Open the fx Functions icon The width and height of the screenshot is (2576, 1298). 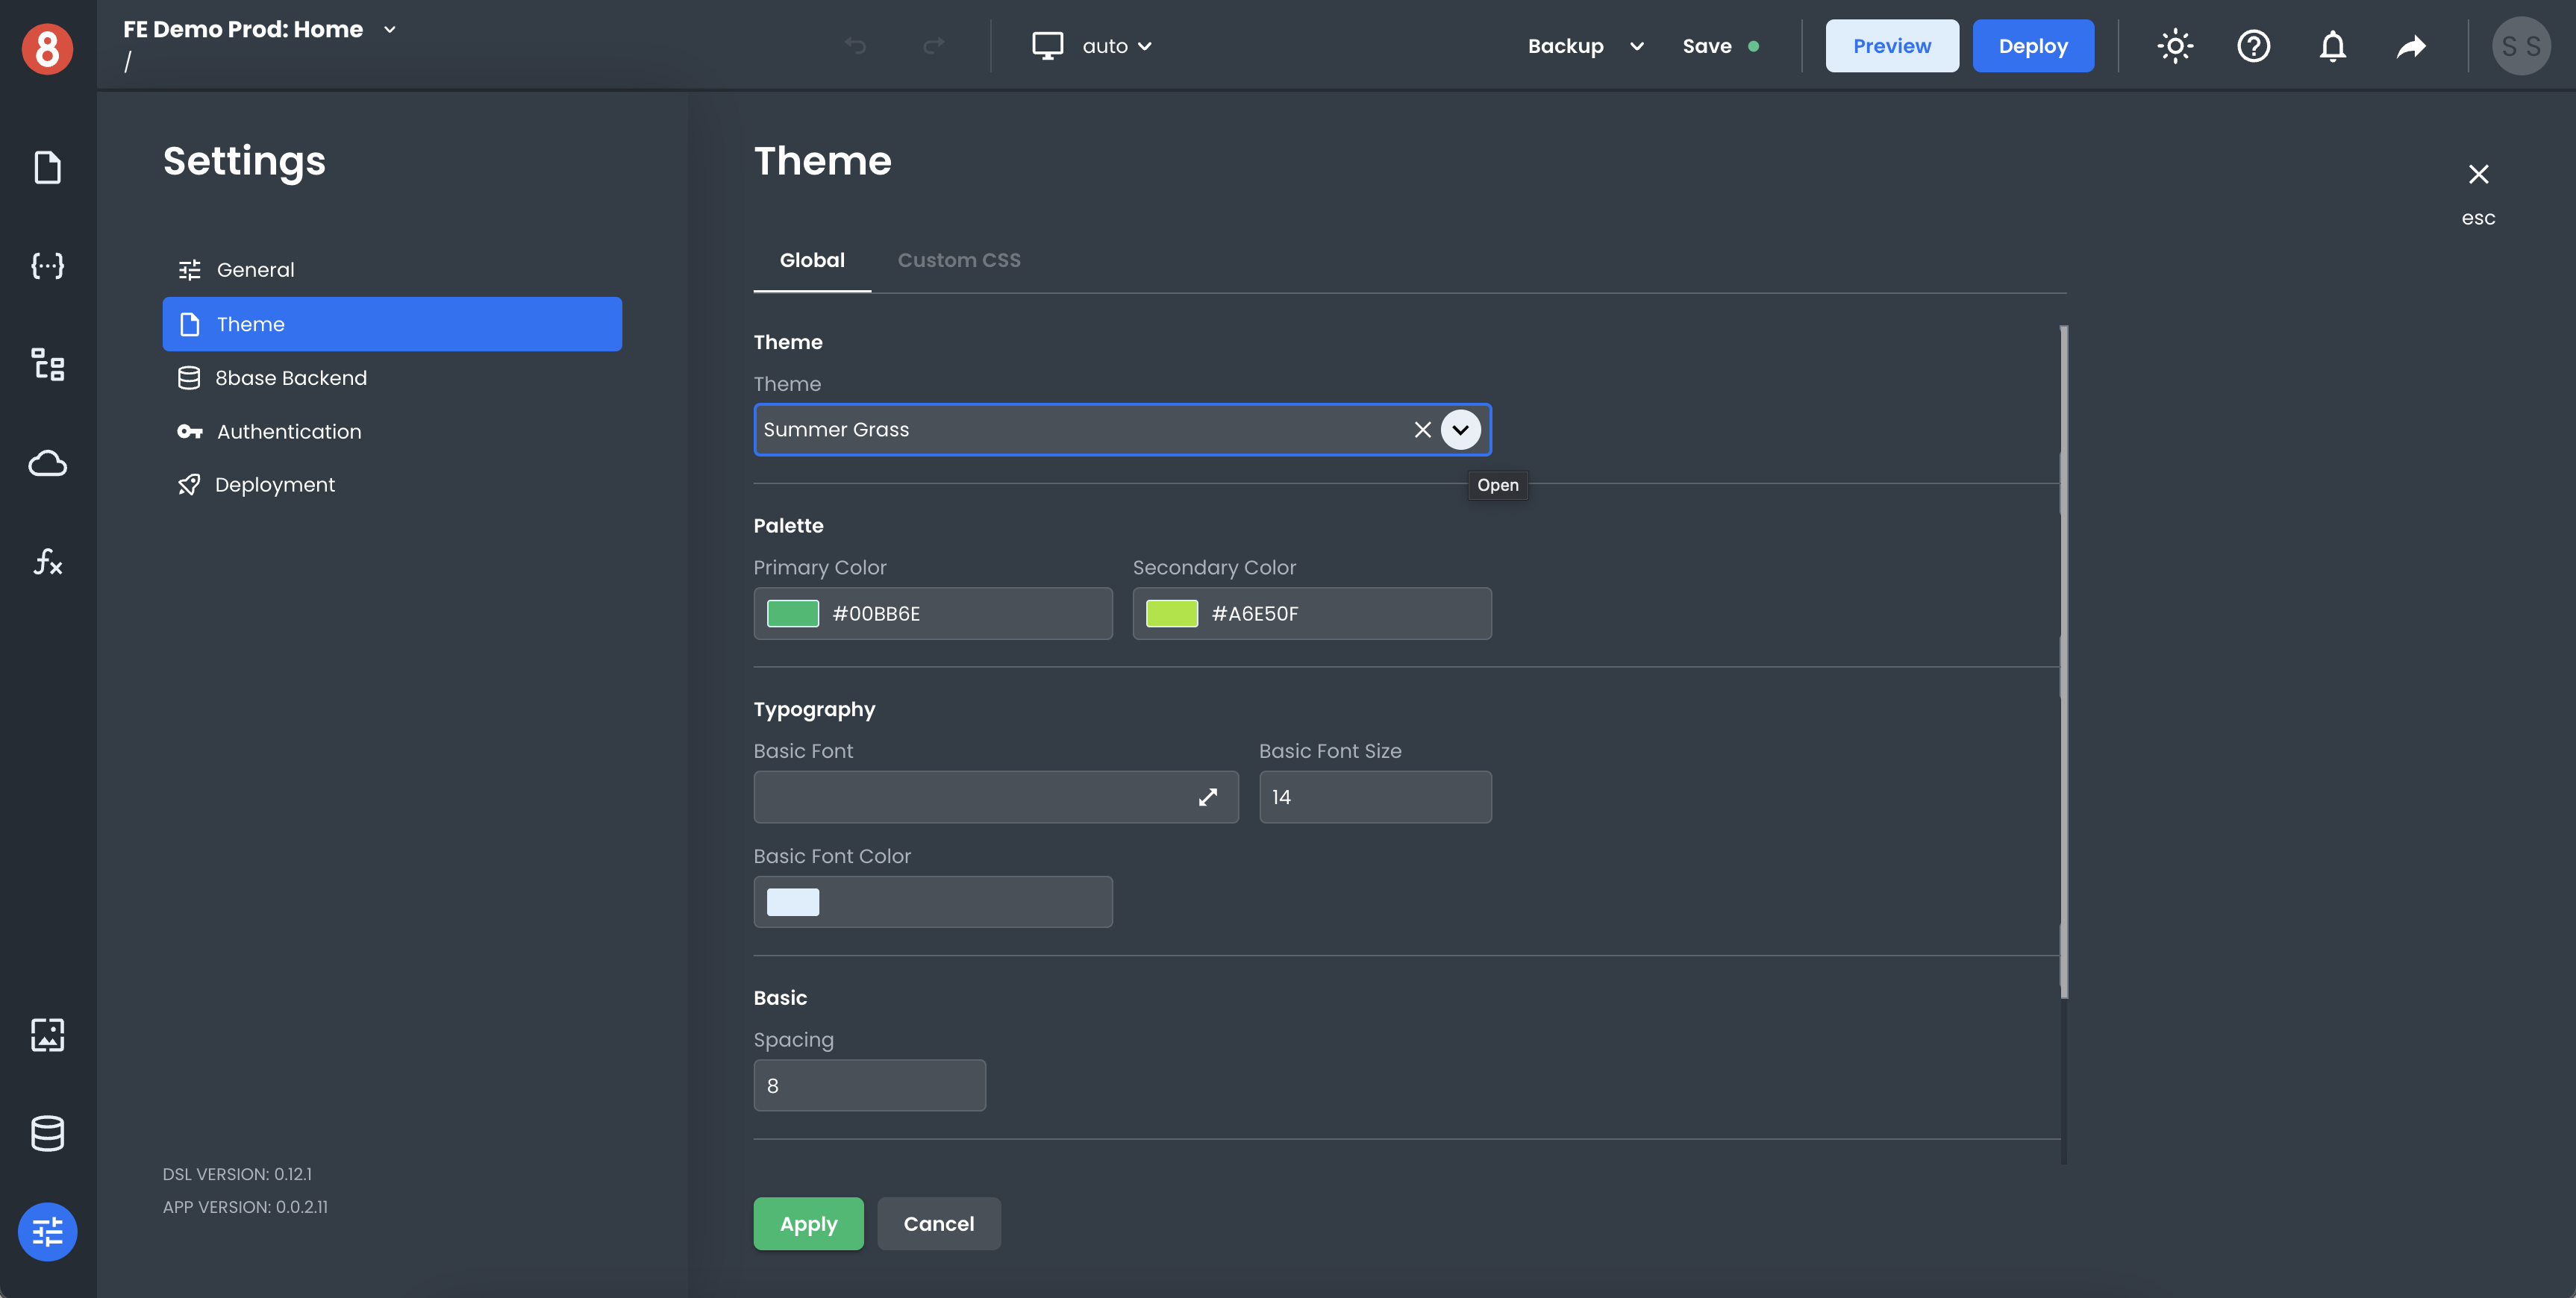coord(47,561)
